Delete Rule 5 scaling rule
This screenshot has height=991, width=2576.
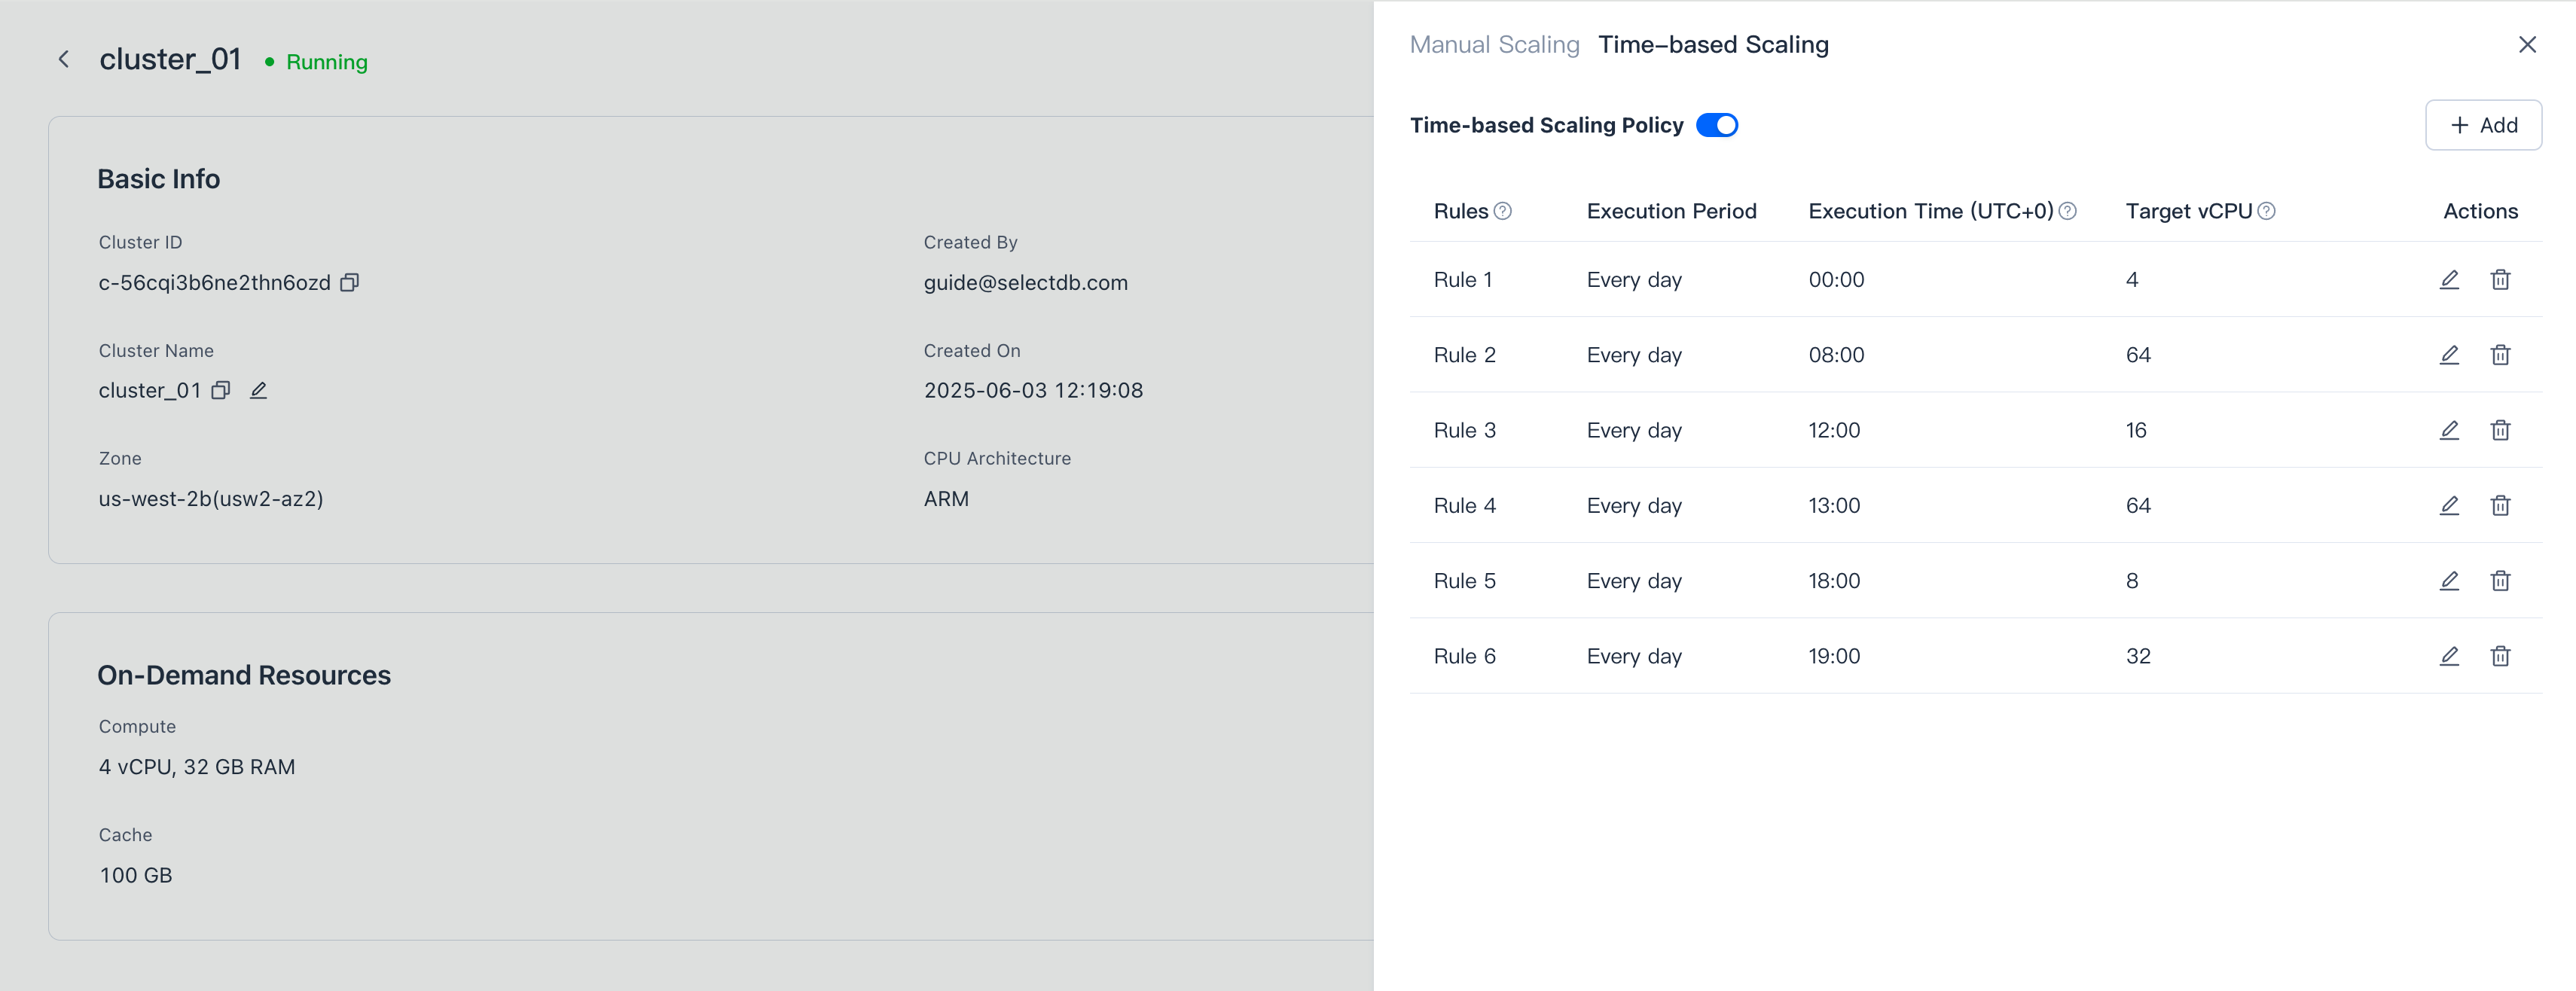[2500, 580]
